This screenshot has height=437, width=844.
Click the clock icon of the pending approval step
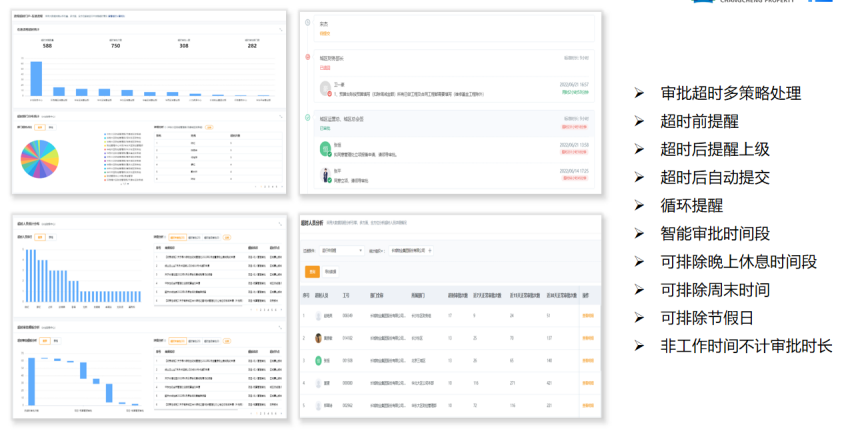point(307,23)
